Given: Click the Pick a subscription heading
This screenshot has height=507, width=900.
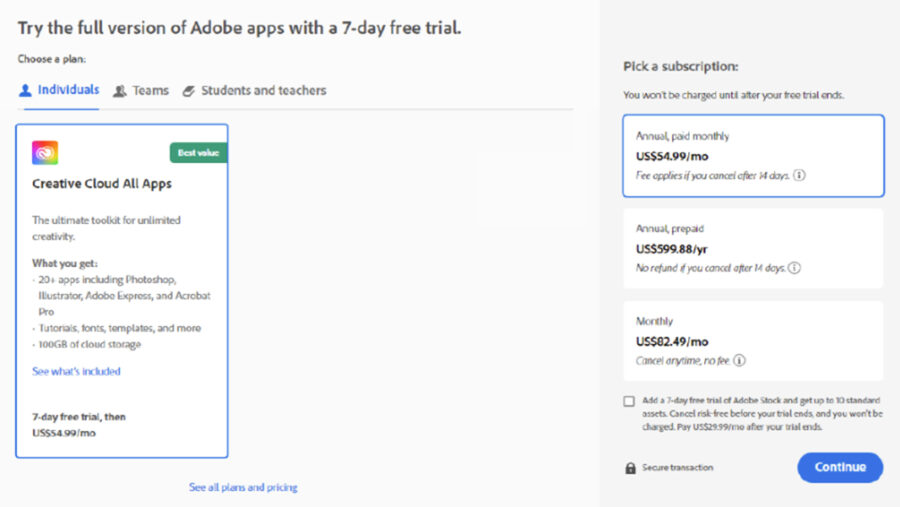Looking at the screenshot, I should coord(681,67).
